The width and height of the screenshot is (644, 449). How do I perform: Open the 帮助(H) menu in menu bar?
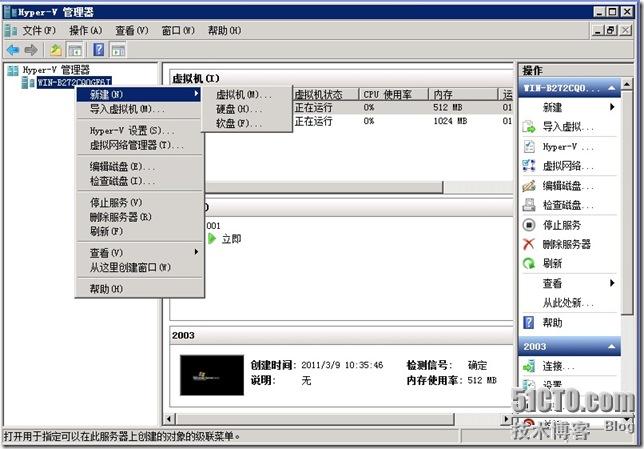224,30
